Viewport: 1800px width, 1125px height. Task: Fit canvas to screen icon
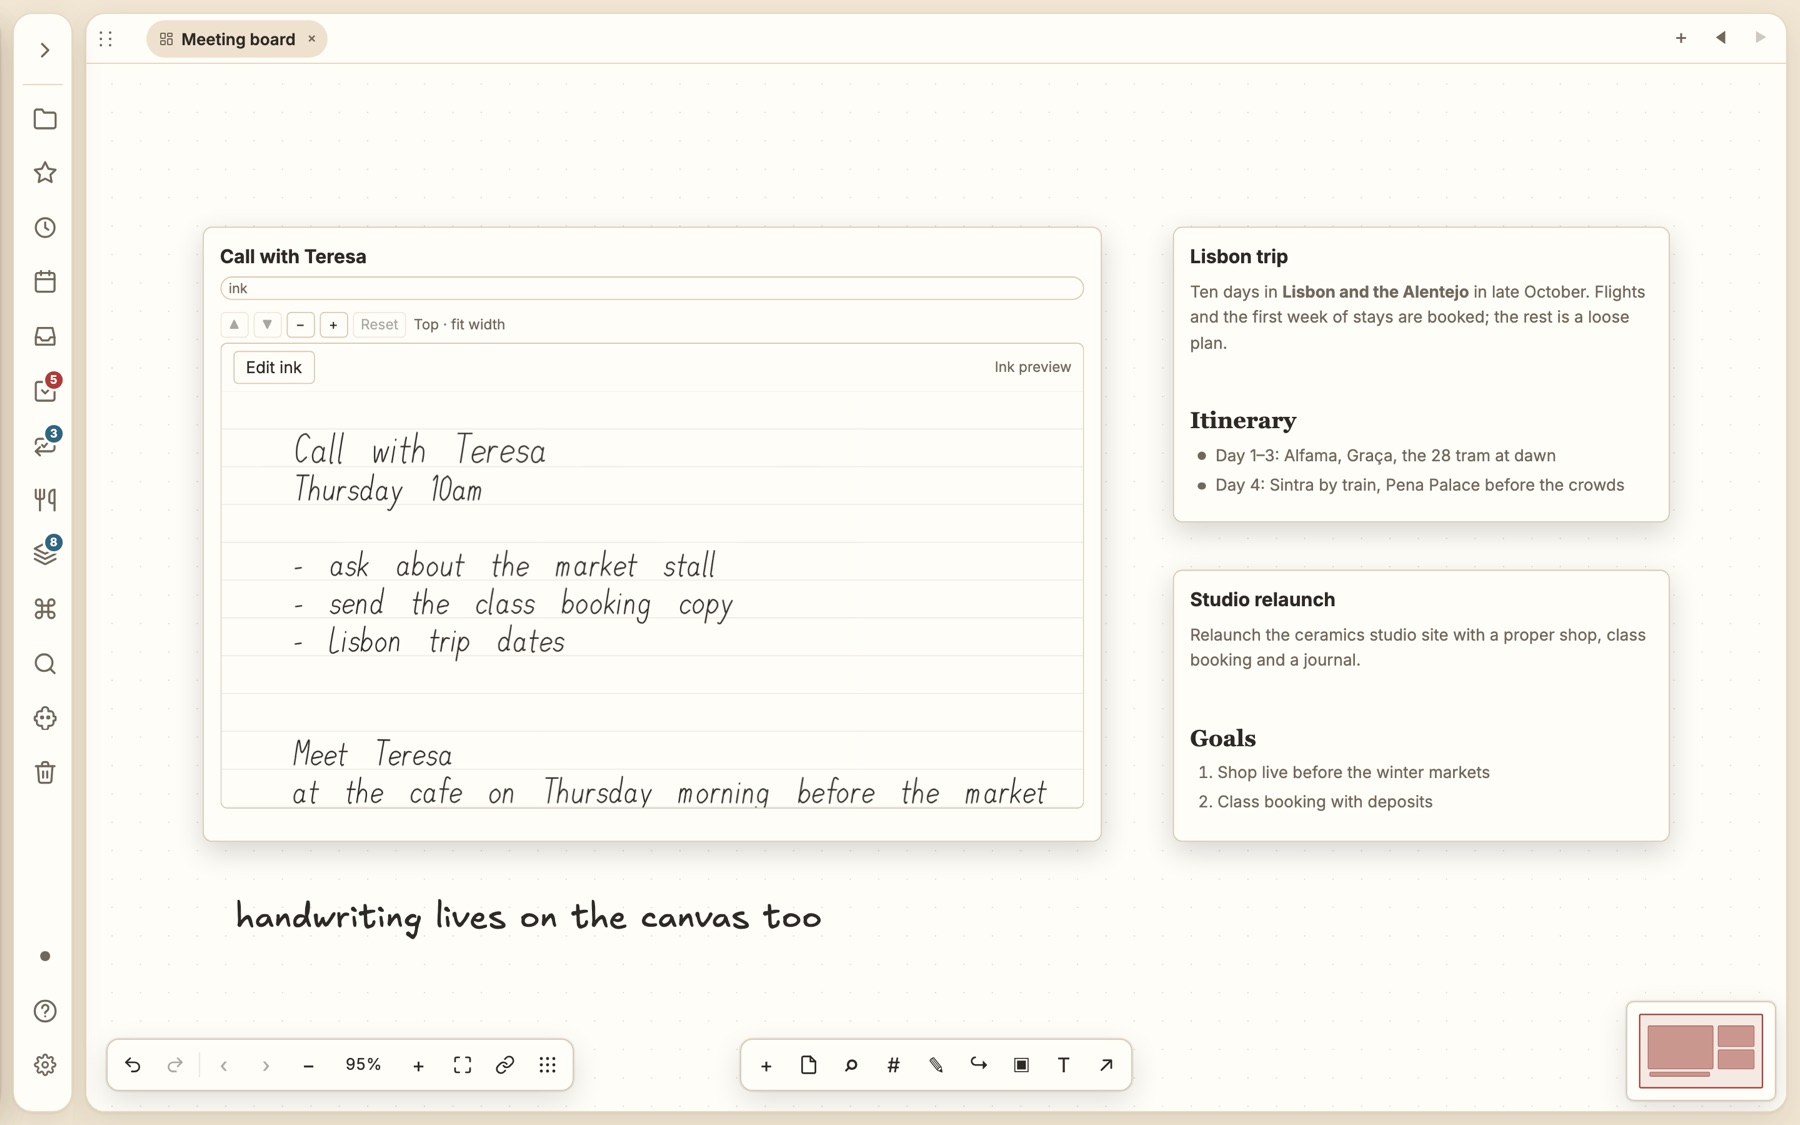pos(462,1065)
